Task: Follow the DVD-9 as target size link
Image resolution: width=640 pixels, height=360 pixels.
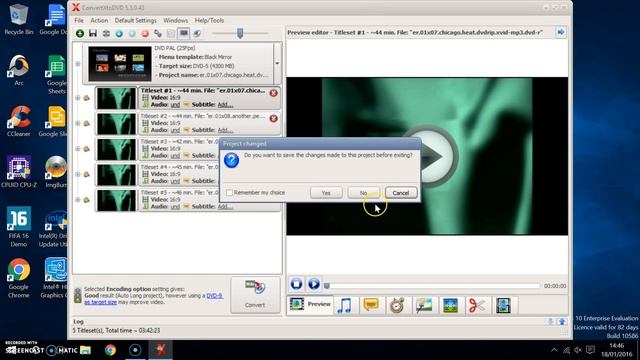Action: 153,299
